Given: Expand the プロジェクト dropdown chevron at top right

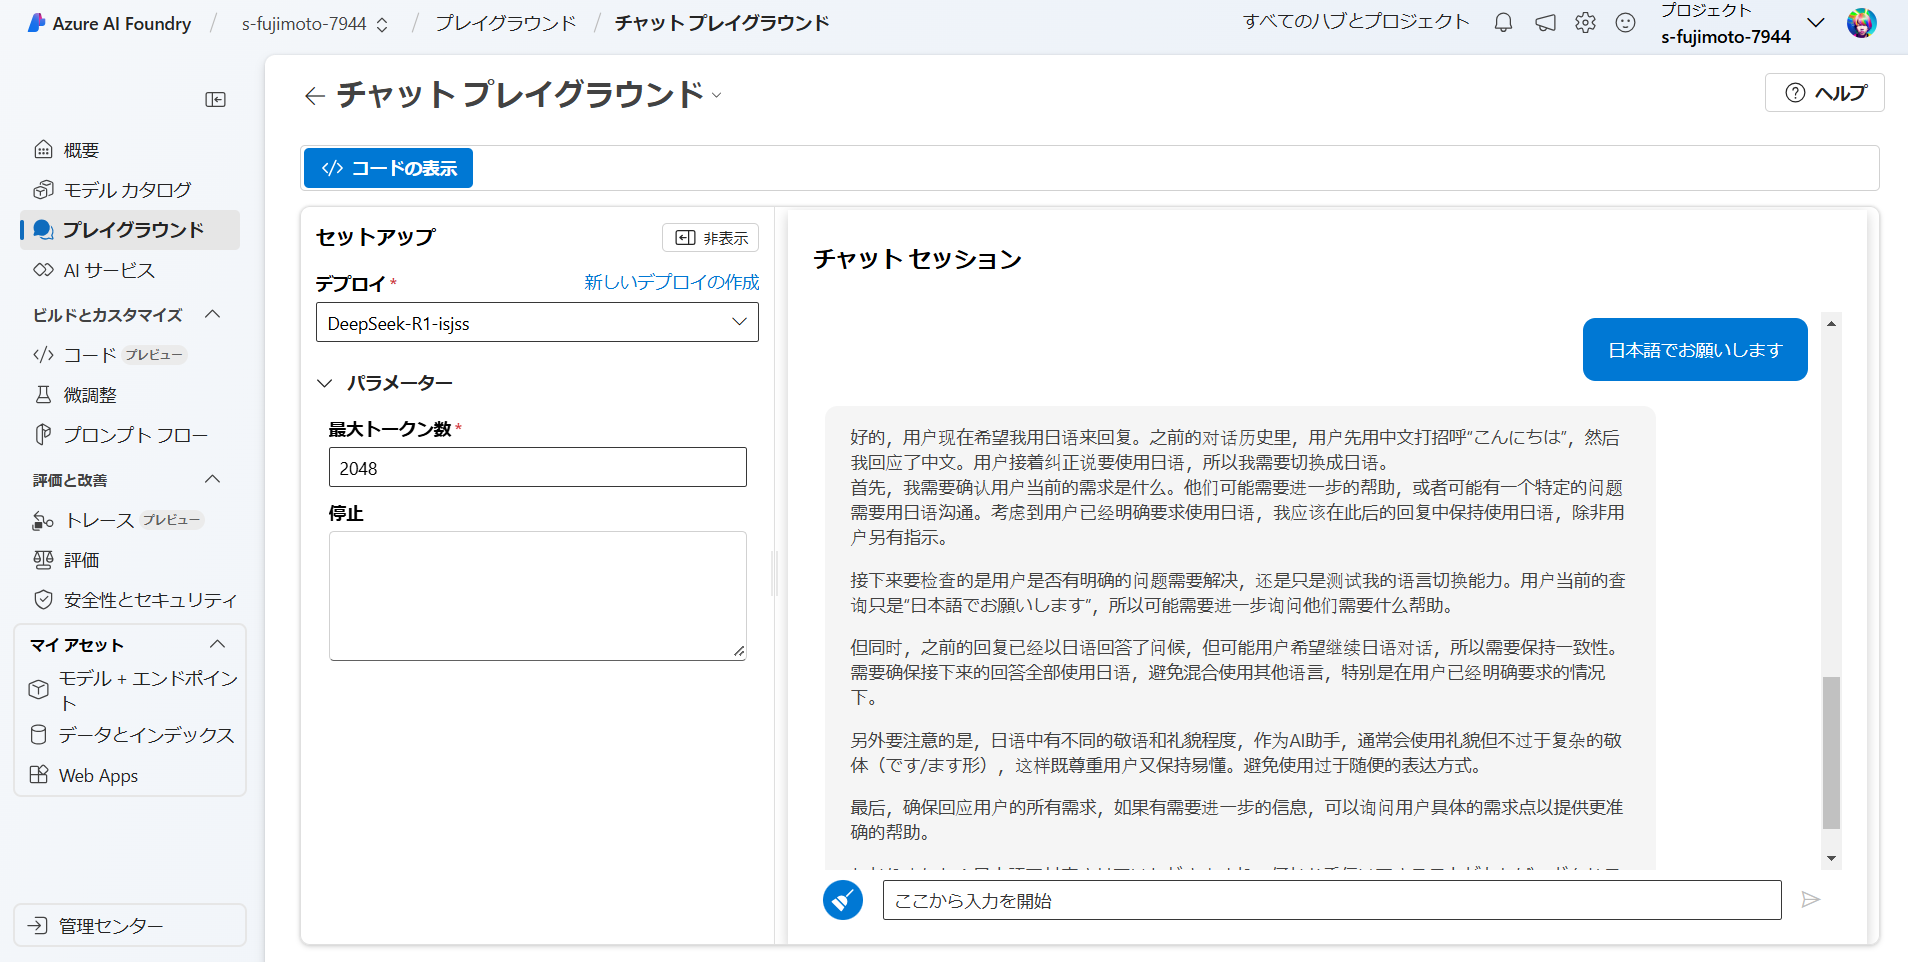Looking at the screenshot, I should 1816,23.
